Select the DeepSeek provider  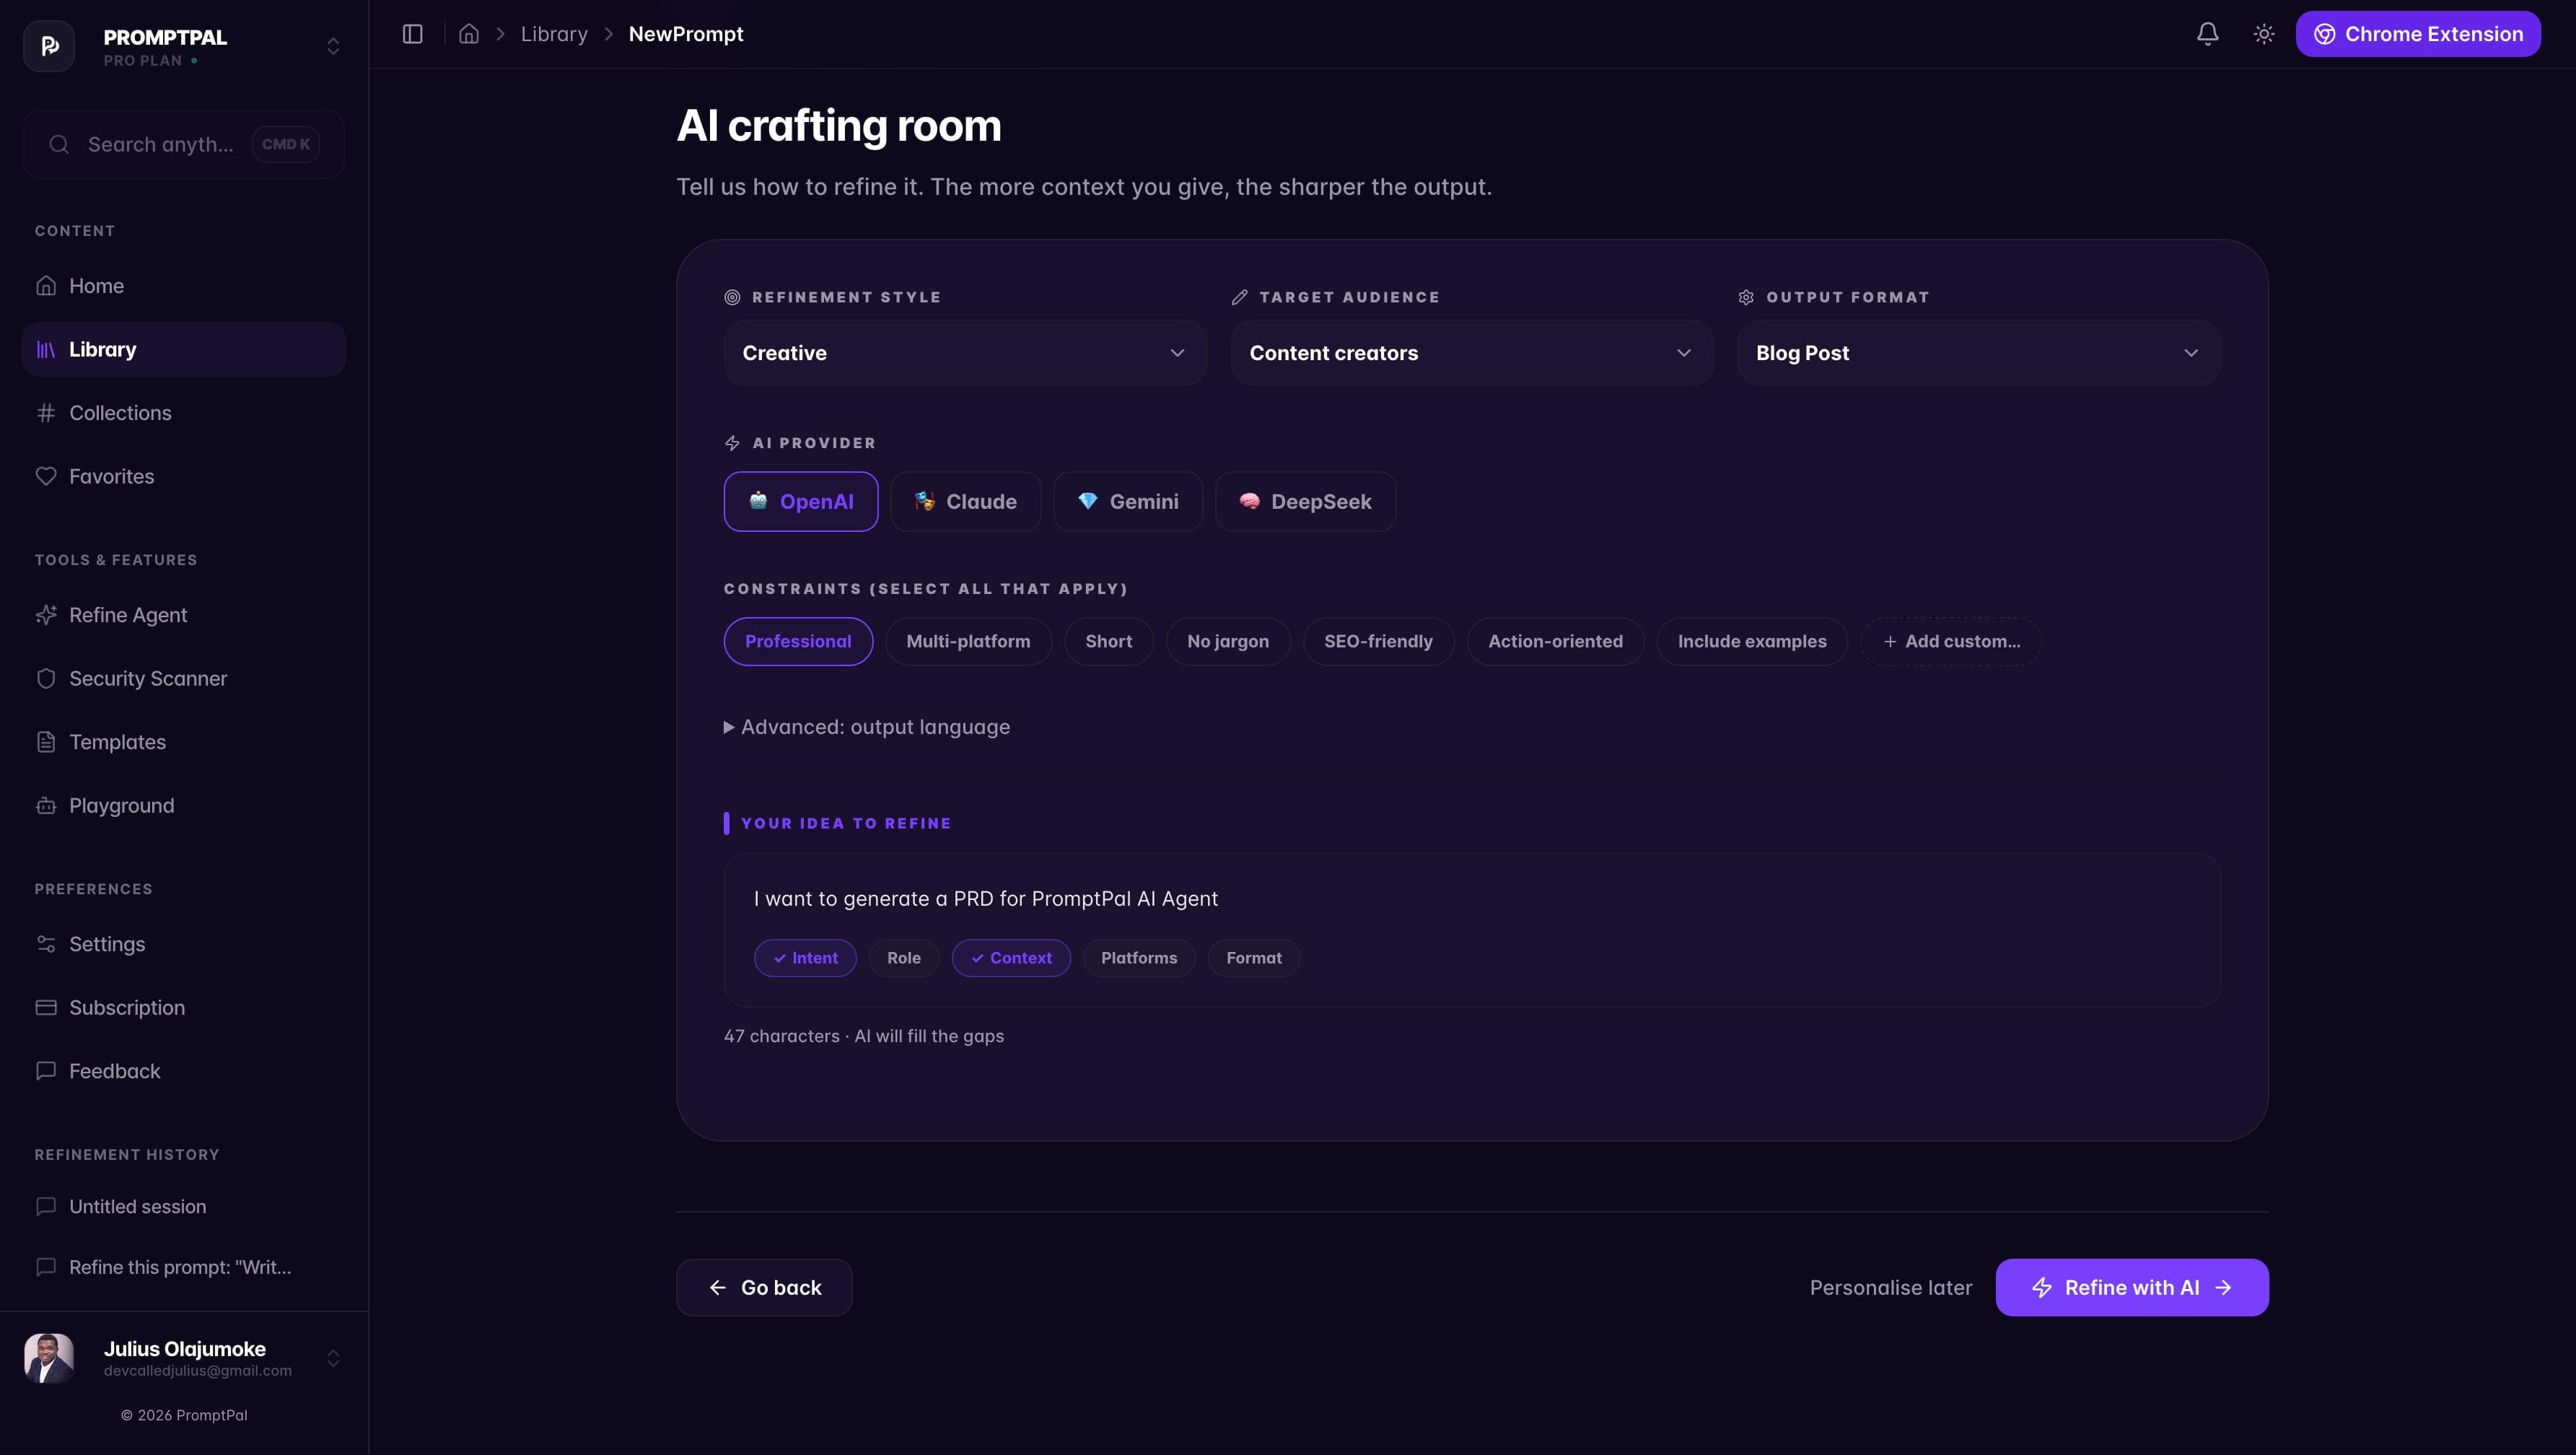tap(1305, 501)
